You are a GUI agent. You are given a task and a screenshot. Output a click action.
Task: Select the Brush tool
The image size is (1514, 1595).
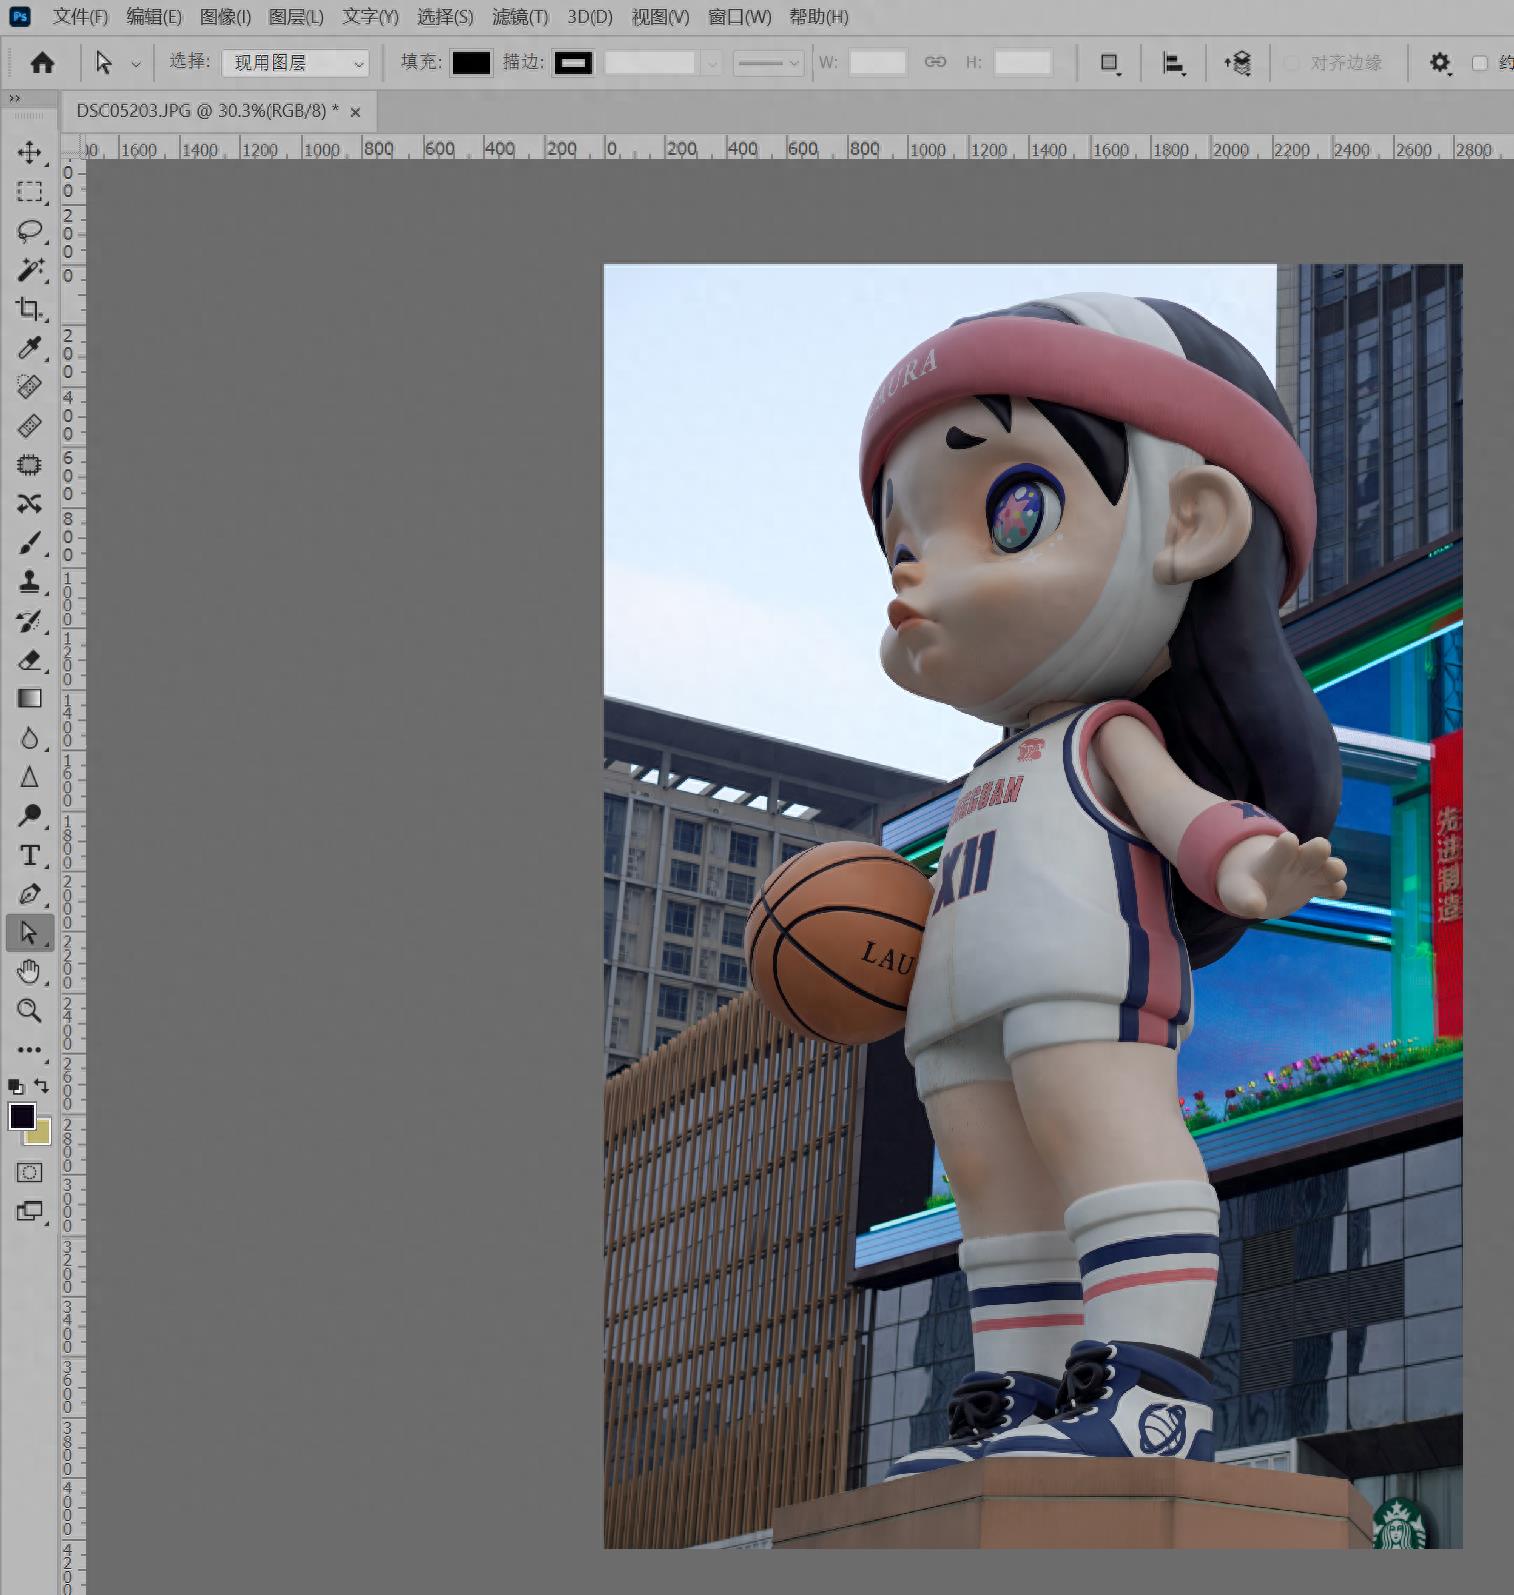coord(29,542)
